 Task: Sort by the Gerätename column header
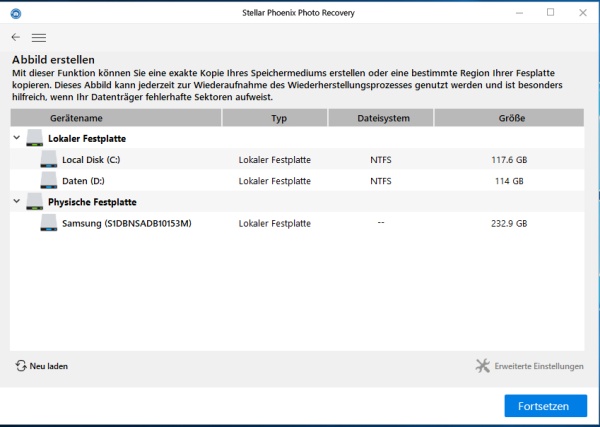click(x=116, y=118)
